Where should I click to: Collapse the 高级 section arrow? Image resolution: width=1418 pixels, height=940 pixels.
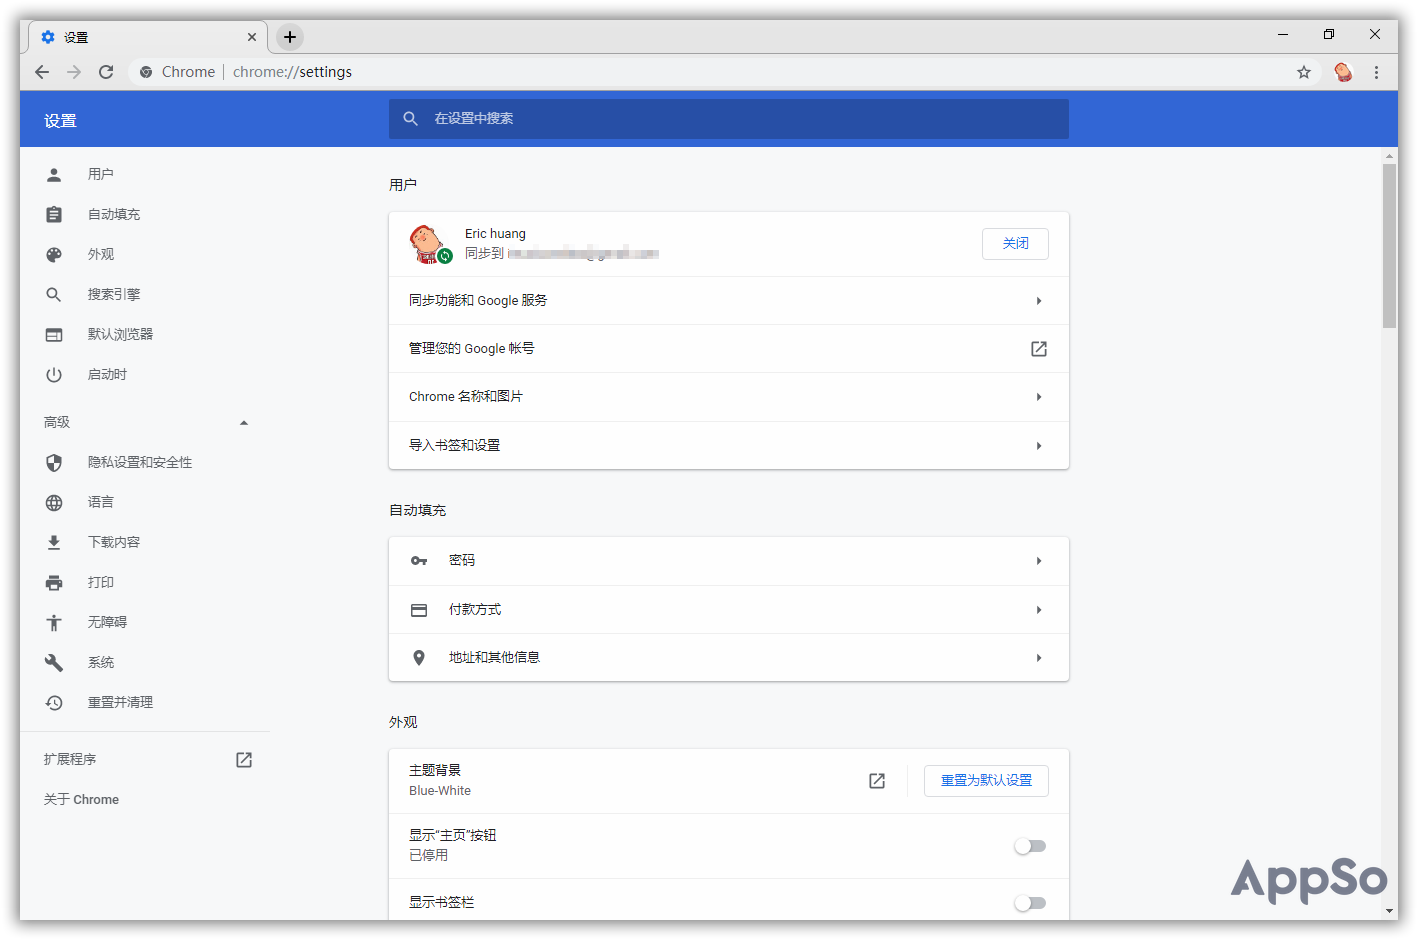click(x=244, y=423)
